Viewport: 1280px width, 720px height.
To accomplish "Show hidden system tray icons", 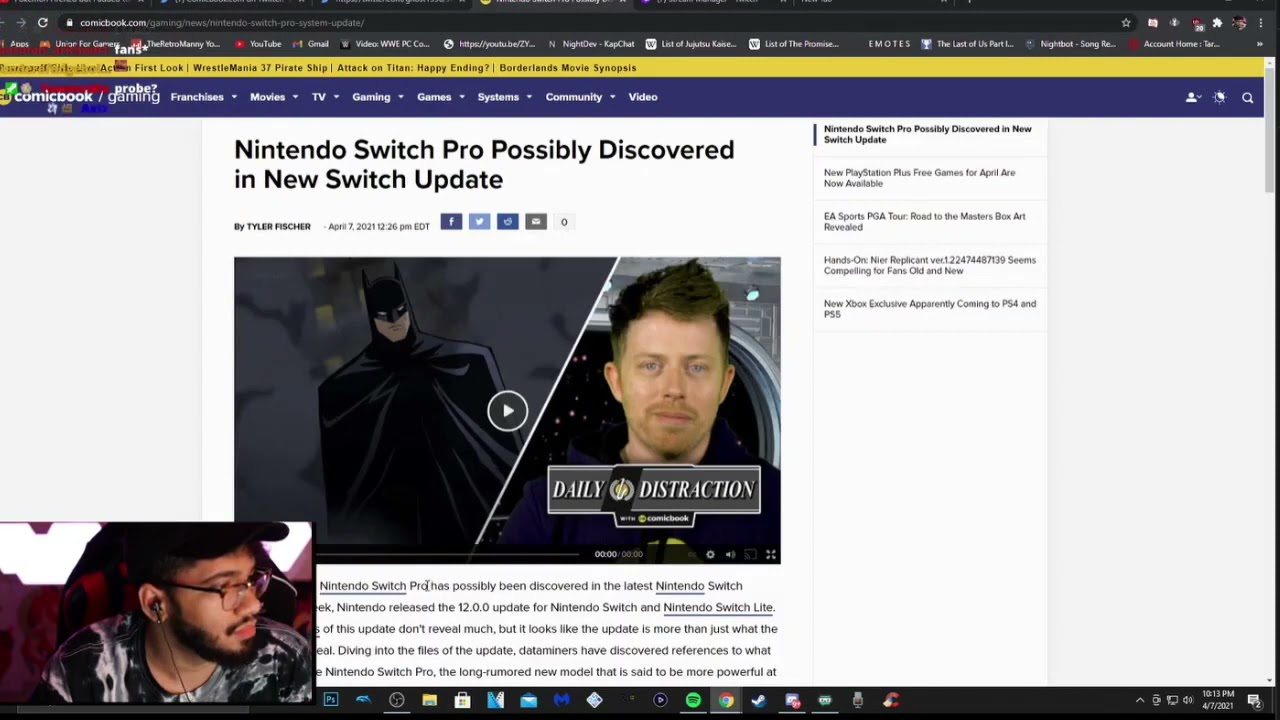I will point(1139,700).
